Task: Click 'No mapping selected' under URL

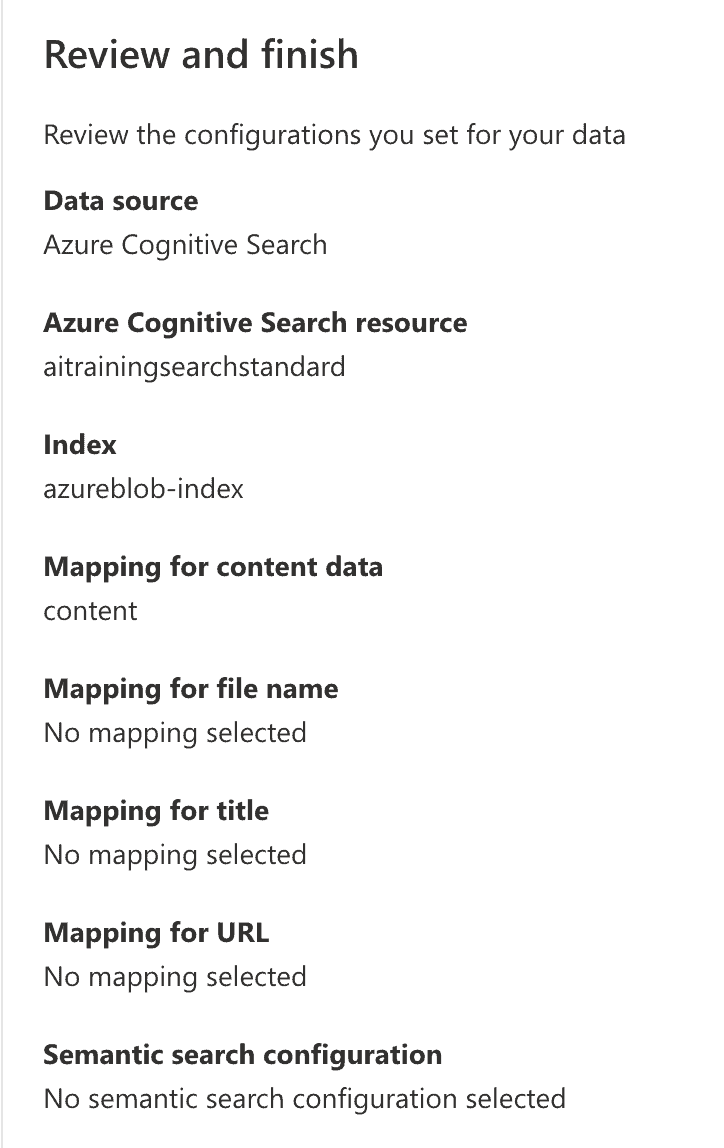Action: (x=175, y=977)
